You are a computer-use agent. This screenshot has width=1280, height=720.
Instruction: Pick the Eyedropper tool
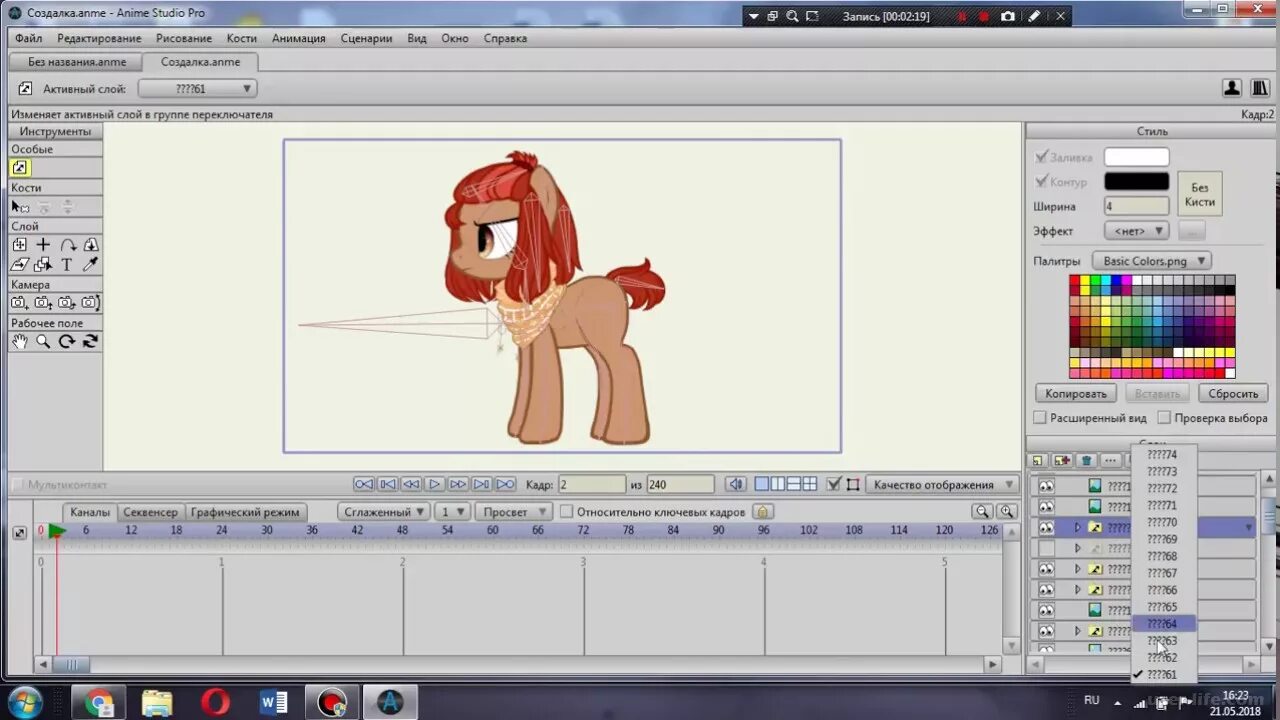click(x=90, y=265)
